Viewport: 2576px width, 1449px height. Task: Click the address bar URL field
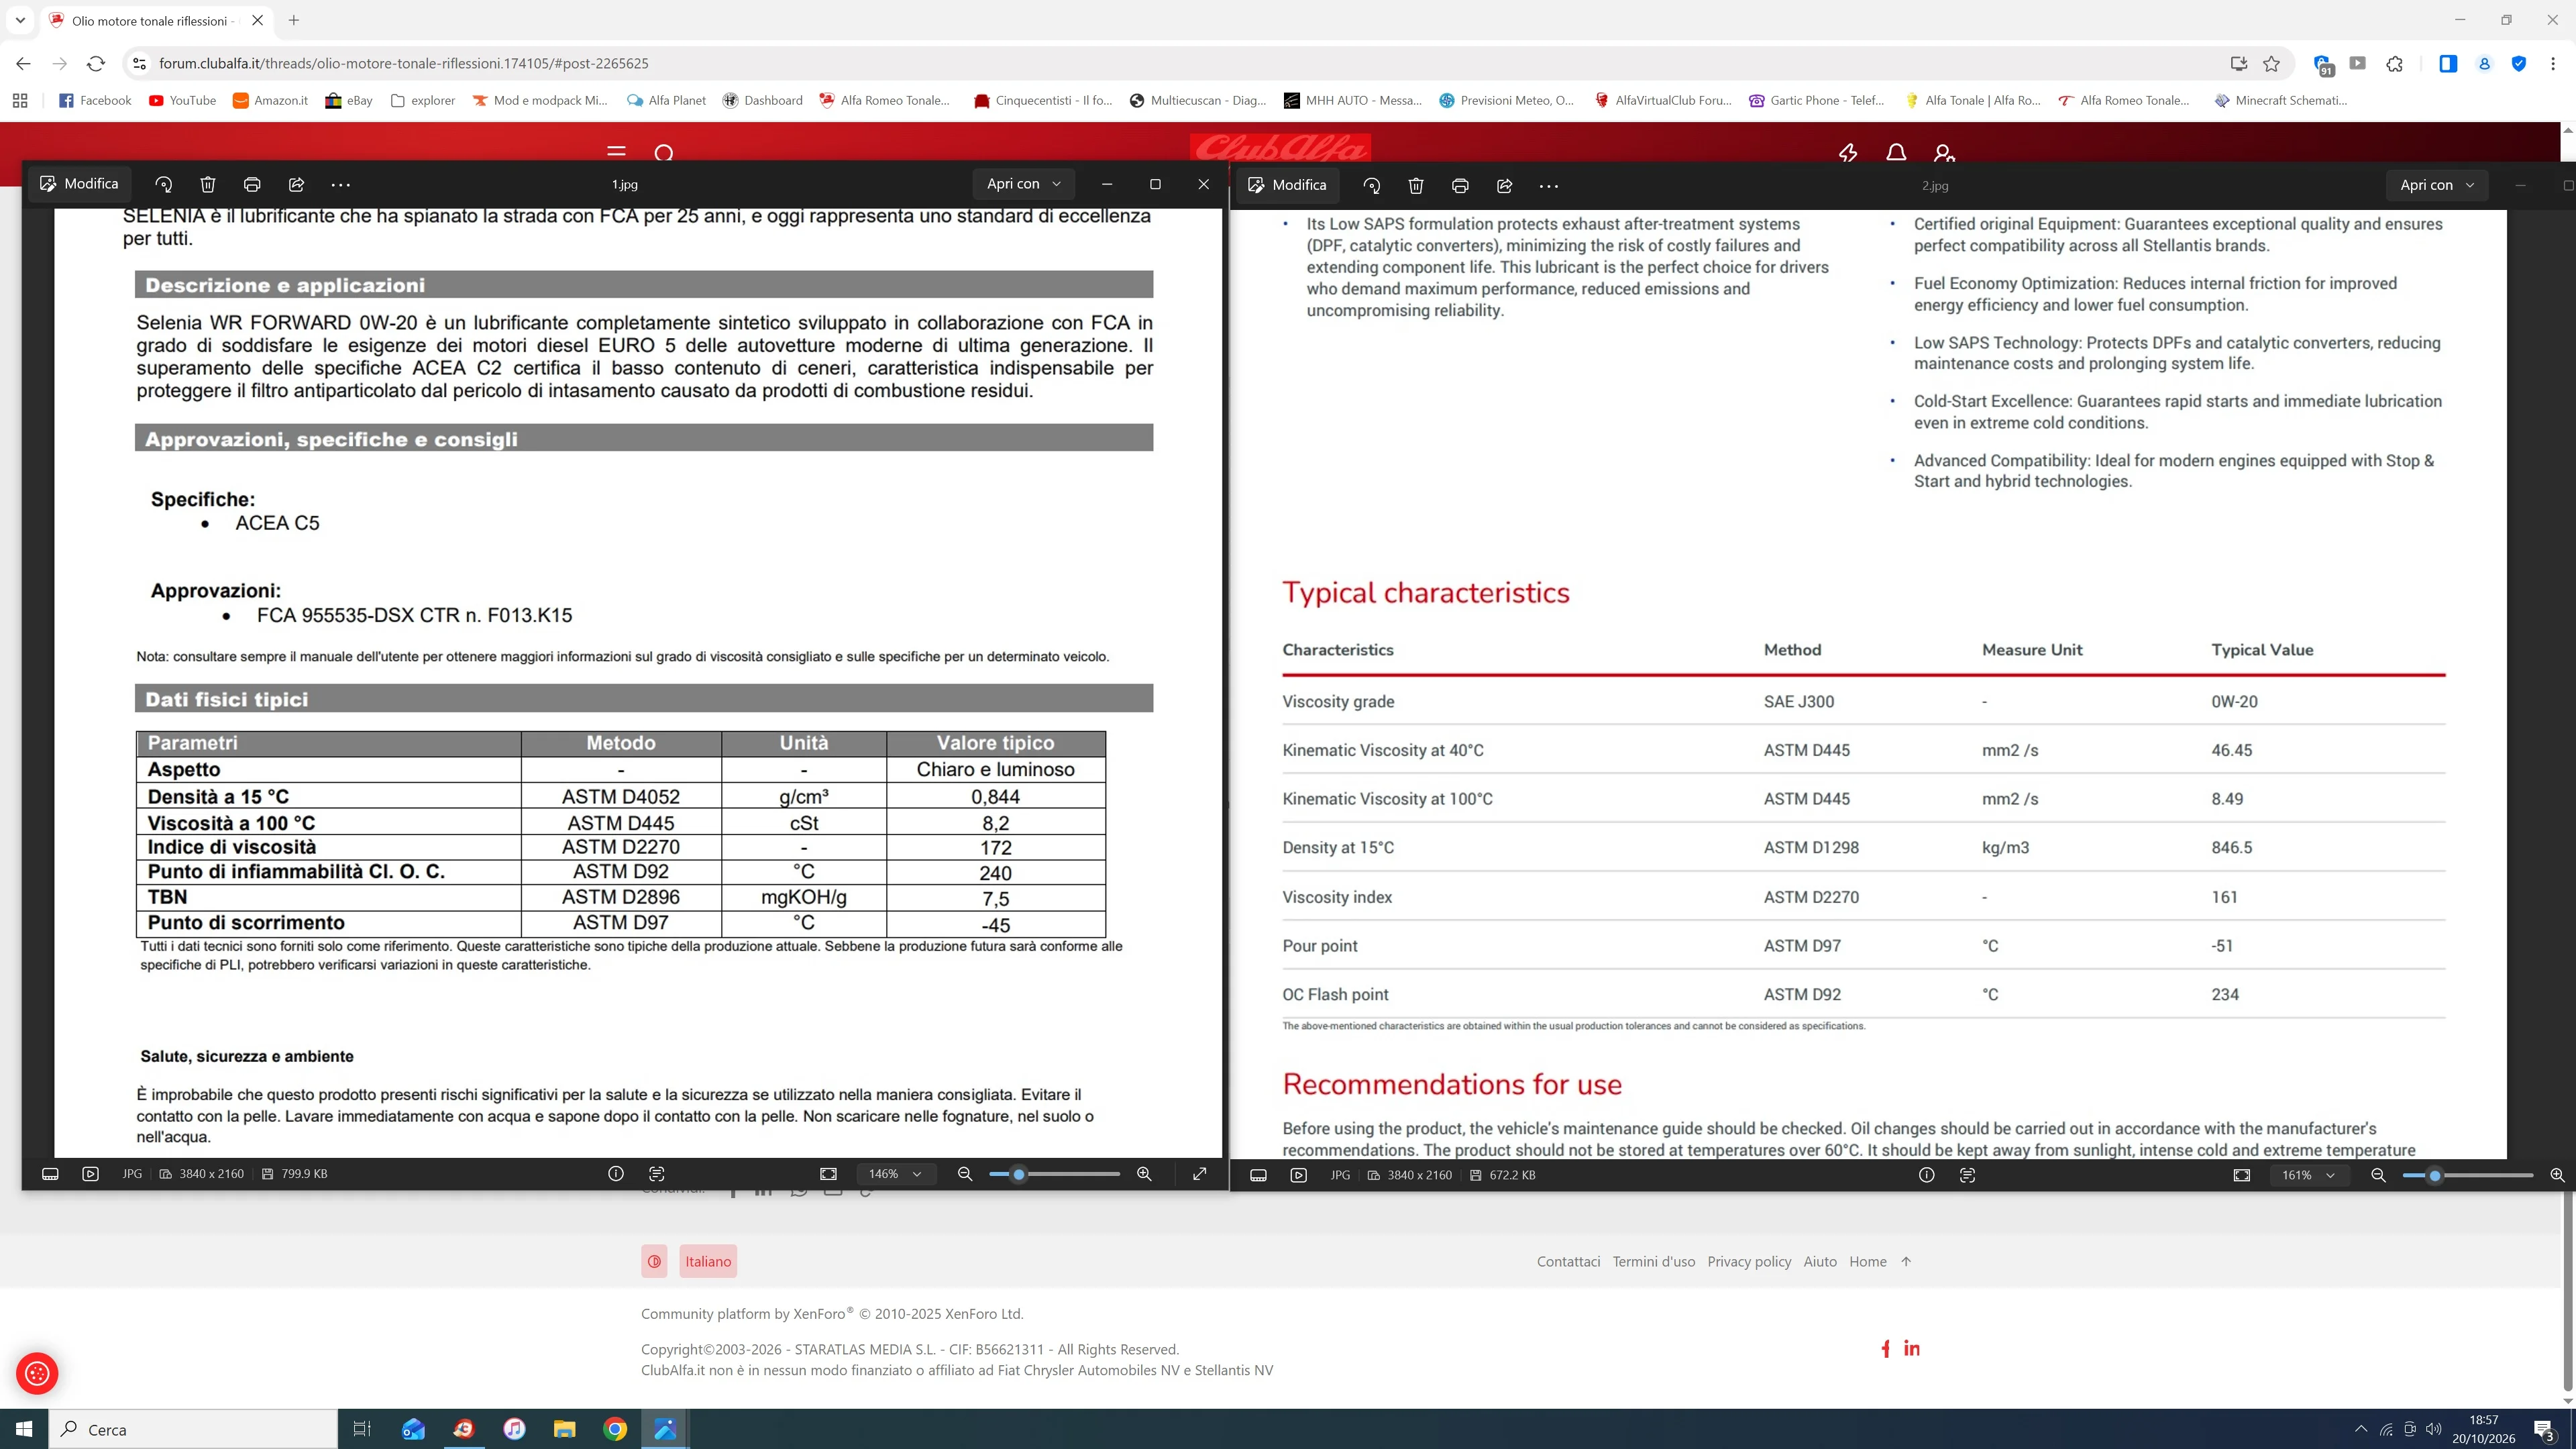[1180, 63]
